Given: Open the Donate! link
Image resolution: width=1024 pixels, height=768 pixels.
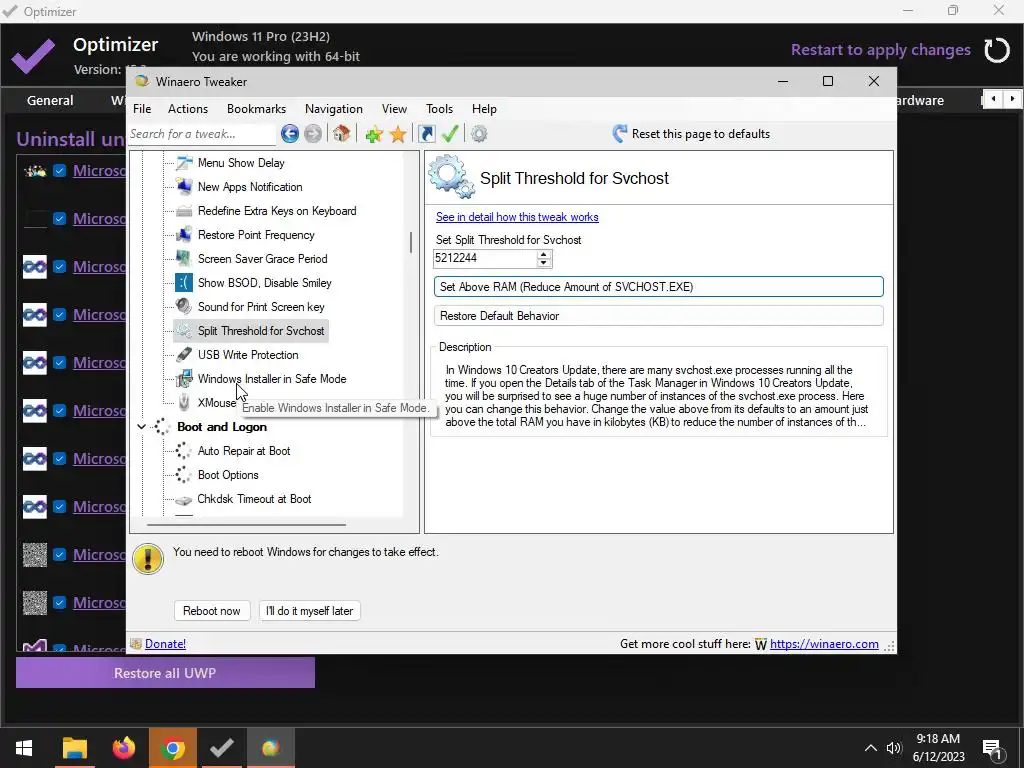Looking at the screenshot, I should [x=165, y=644].
